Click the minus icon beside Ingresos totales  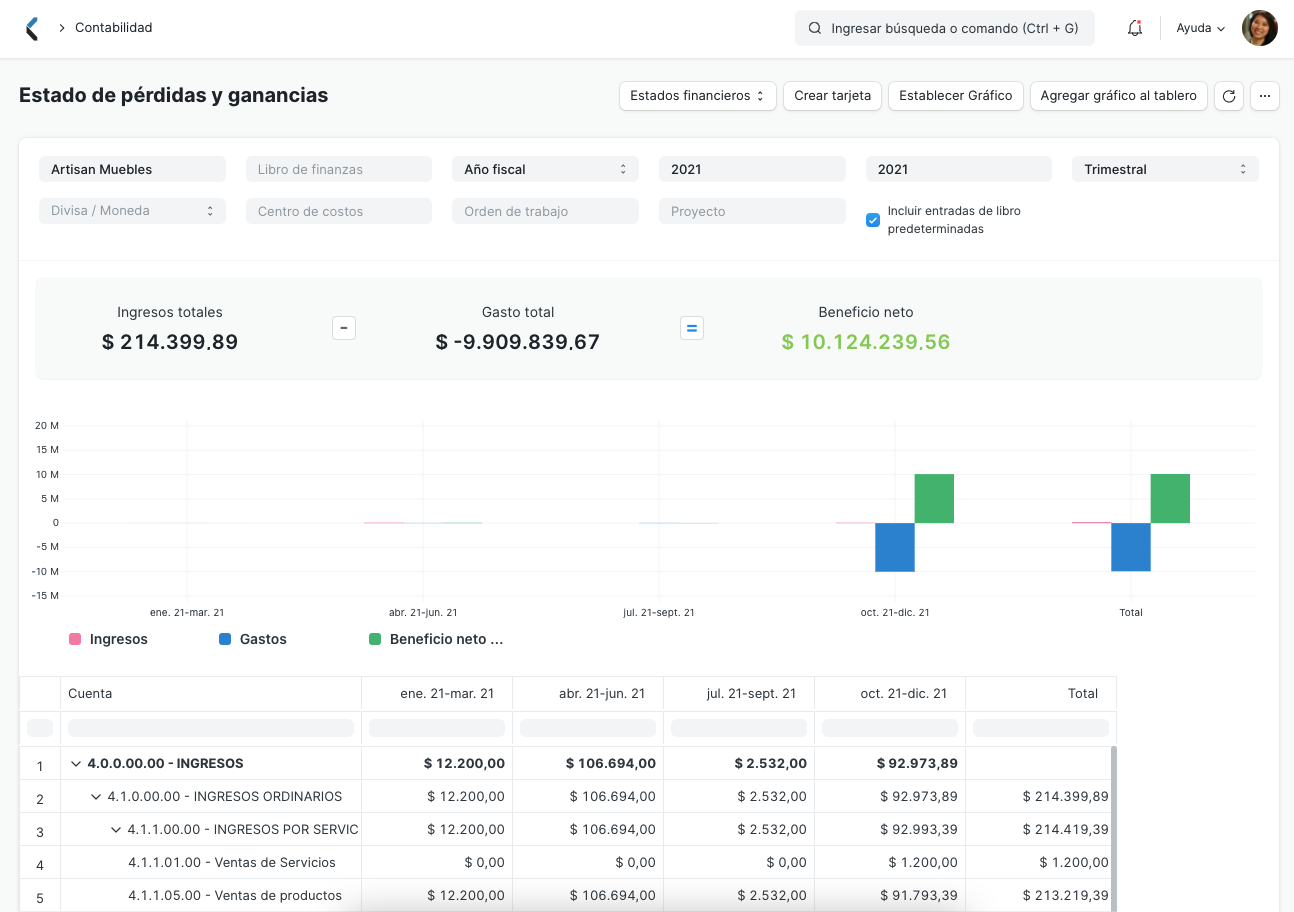pyautogui.click(x=344, y=328)
